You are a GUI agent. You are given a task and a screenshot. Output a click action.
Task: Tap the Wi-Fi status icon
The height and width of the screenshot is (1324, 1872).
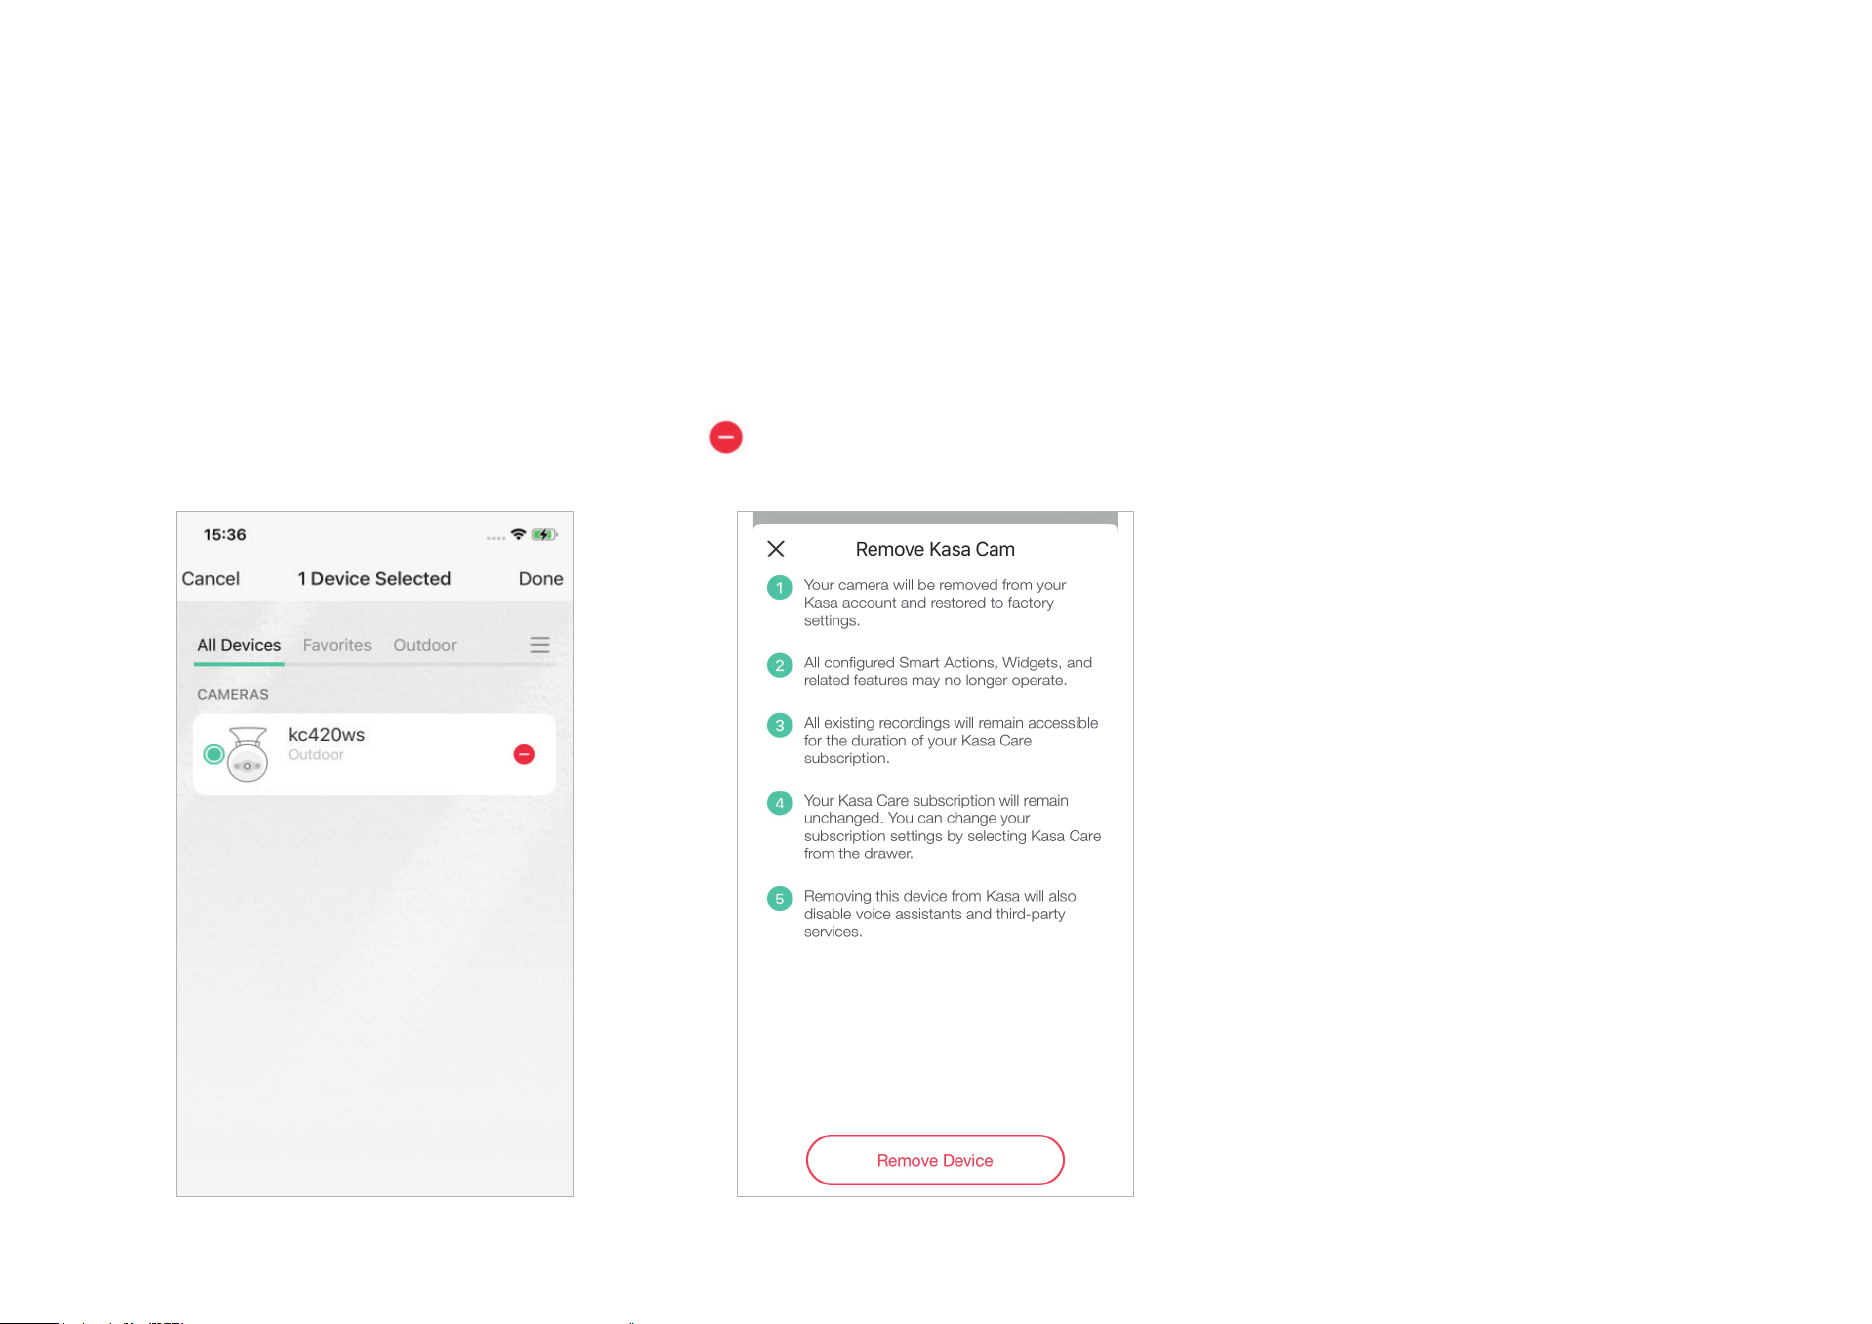coord(518,534)
